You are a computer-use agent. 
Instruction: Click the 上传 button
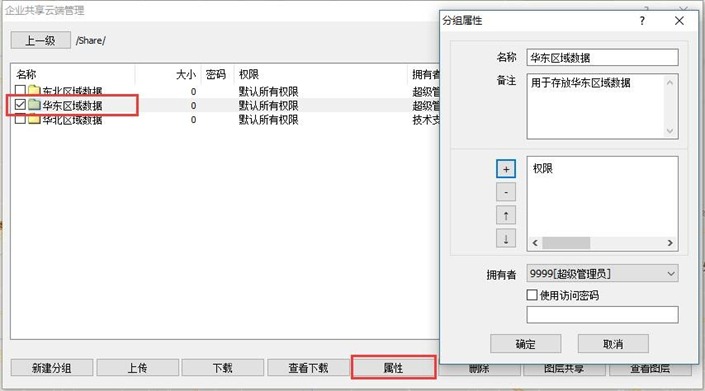point(137,368)
